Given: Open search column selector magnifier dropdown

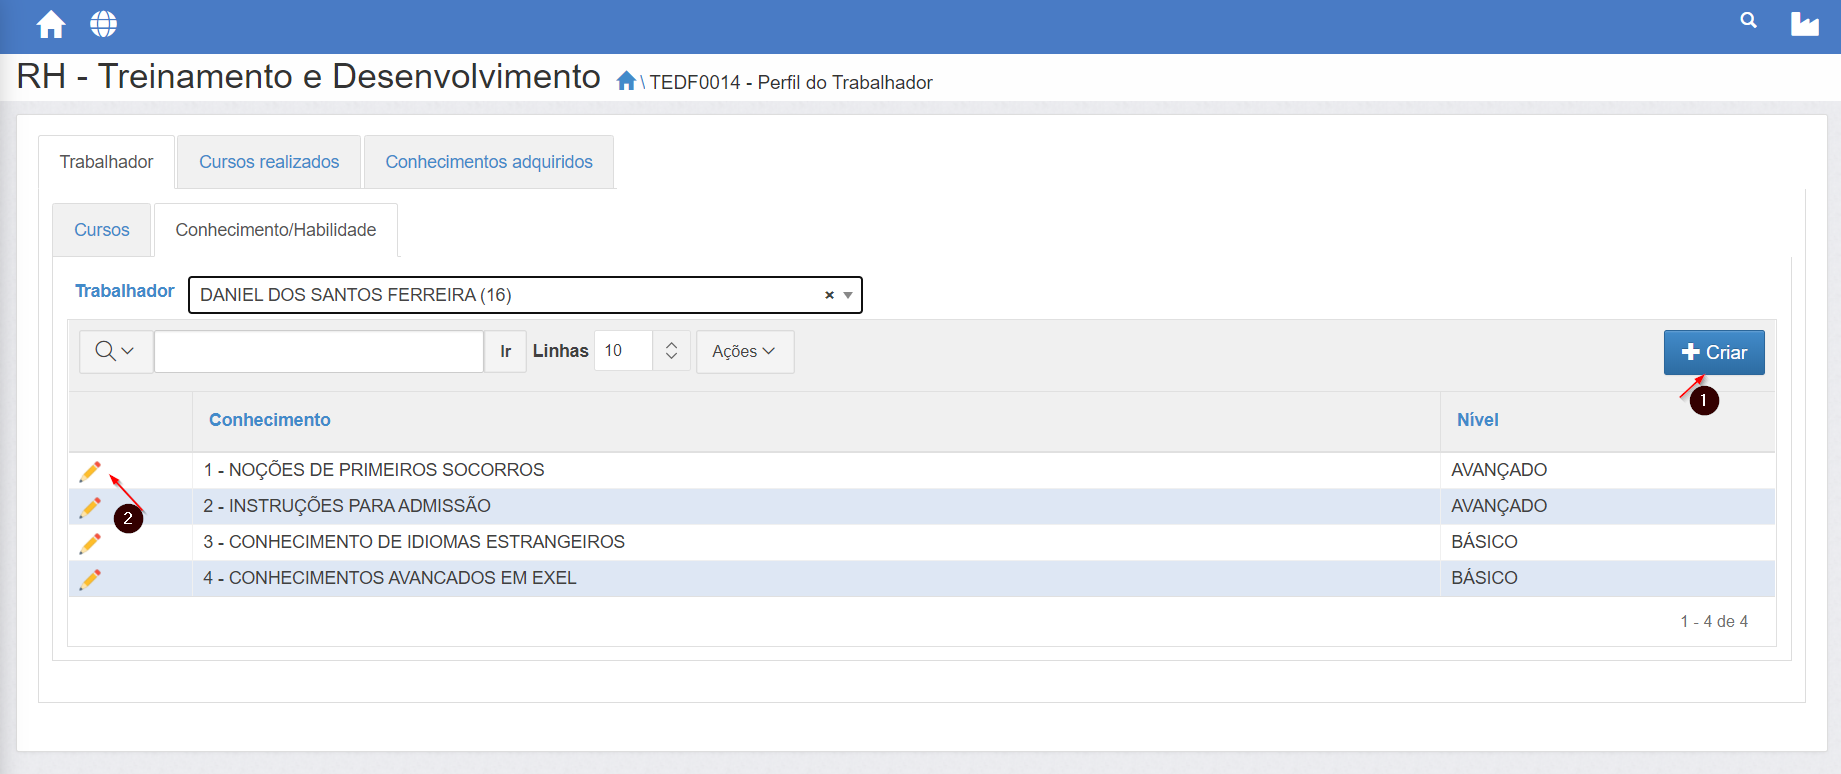Looking at the screenshot, I should (x=115, y=351).
